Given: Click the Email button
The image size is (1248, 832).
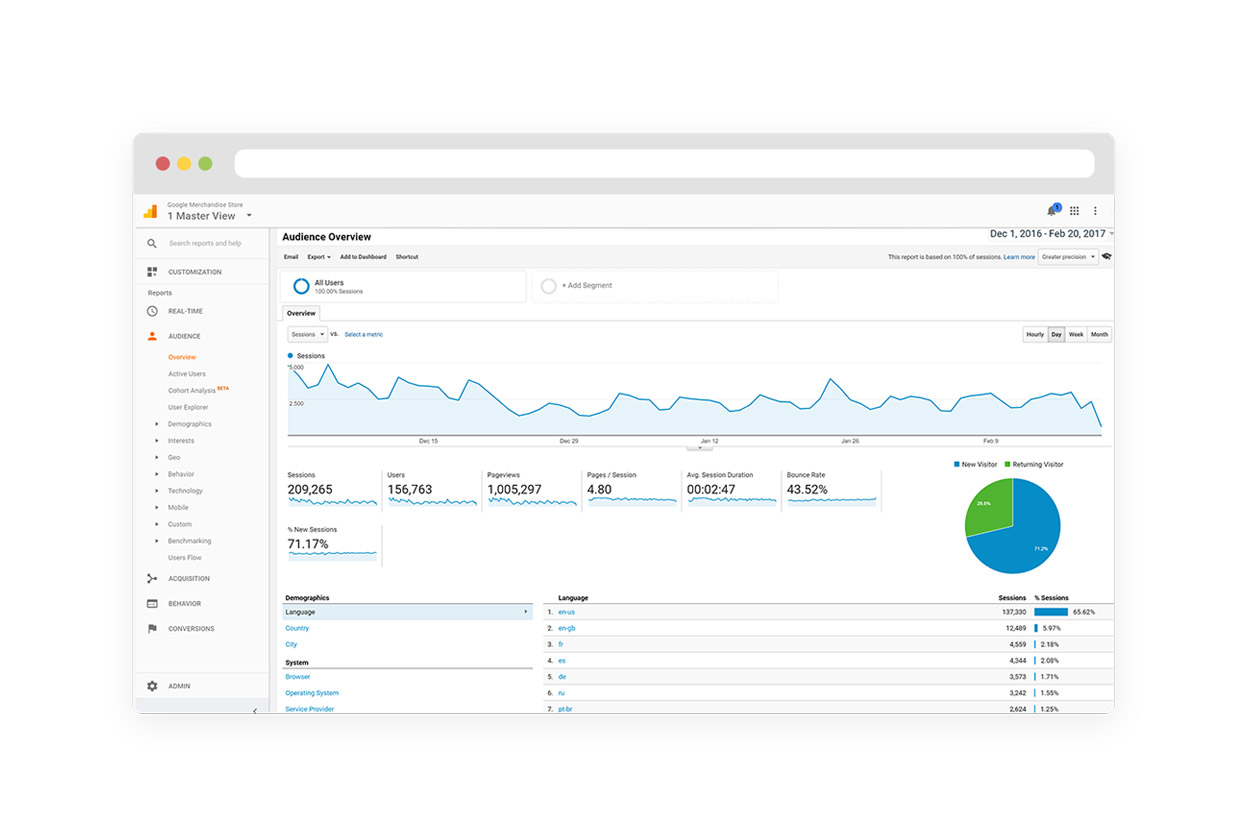Looking at the screenshot, I should tap(291, 257).
